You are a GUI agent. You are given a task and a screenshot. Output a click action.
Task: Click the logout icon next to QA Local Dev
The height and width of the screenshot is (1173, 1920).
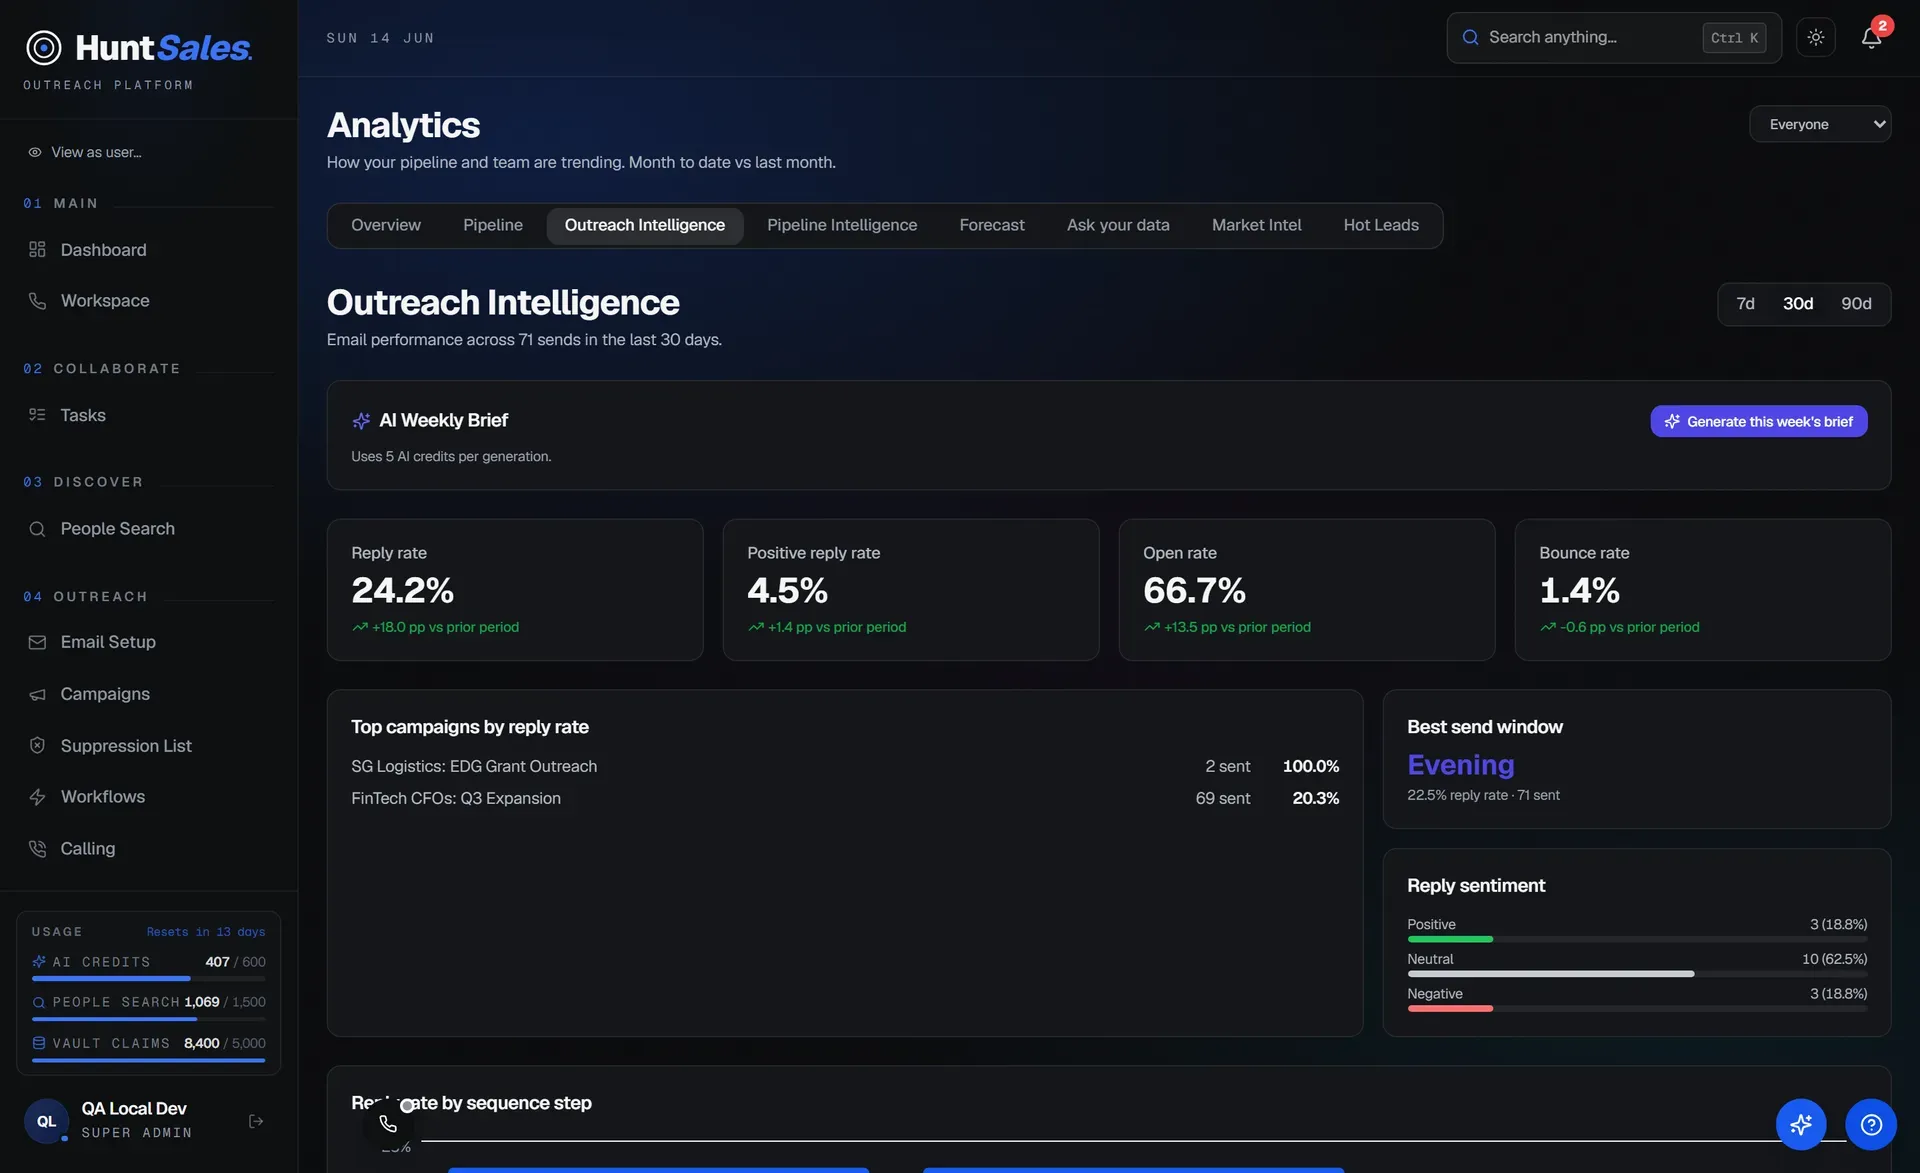click(x=256, y=1121)
